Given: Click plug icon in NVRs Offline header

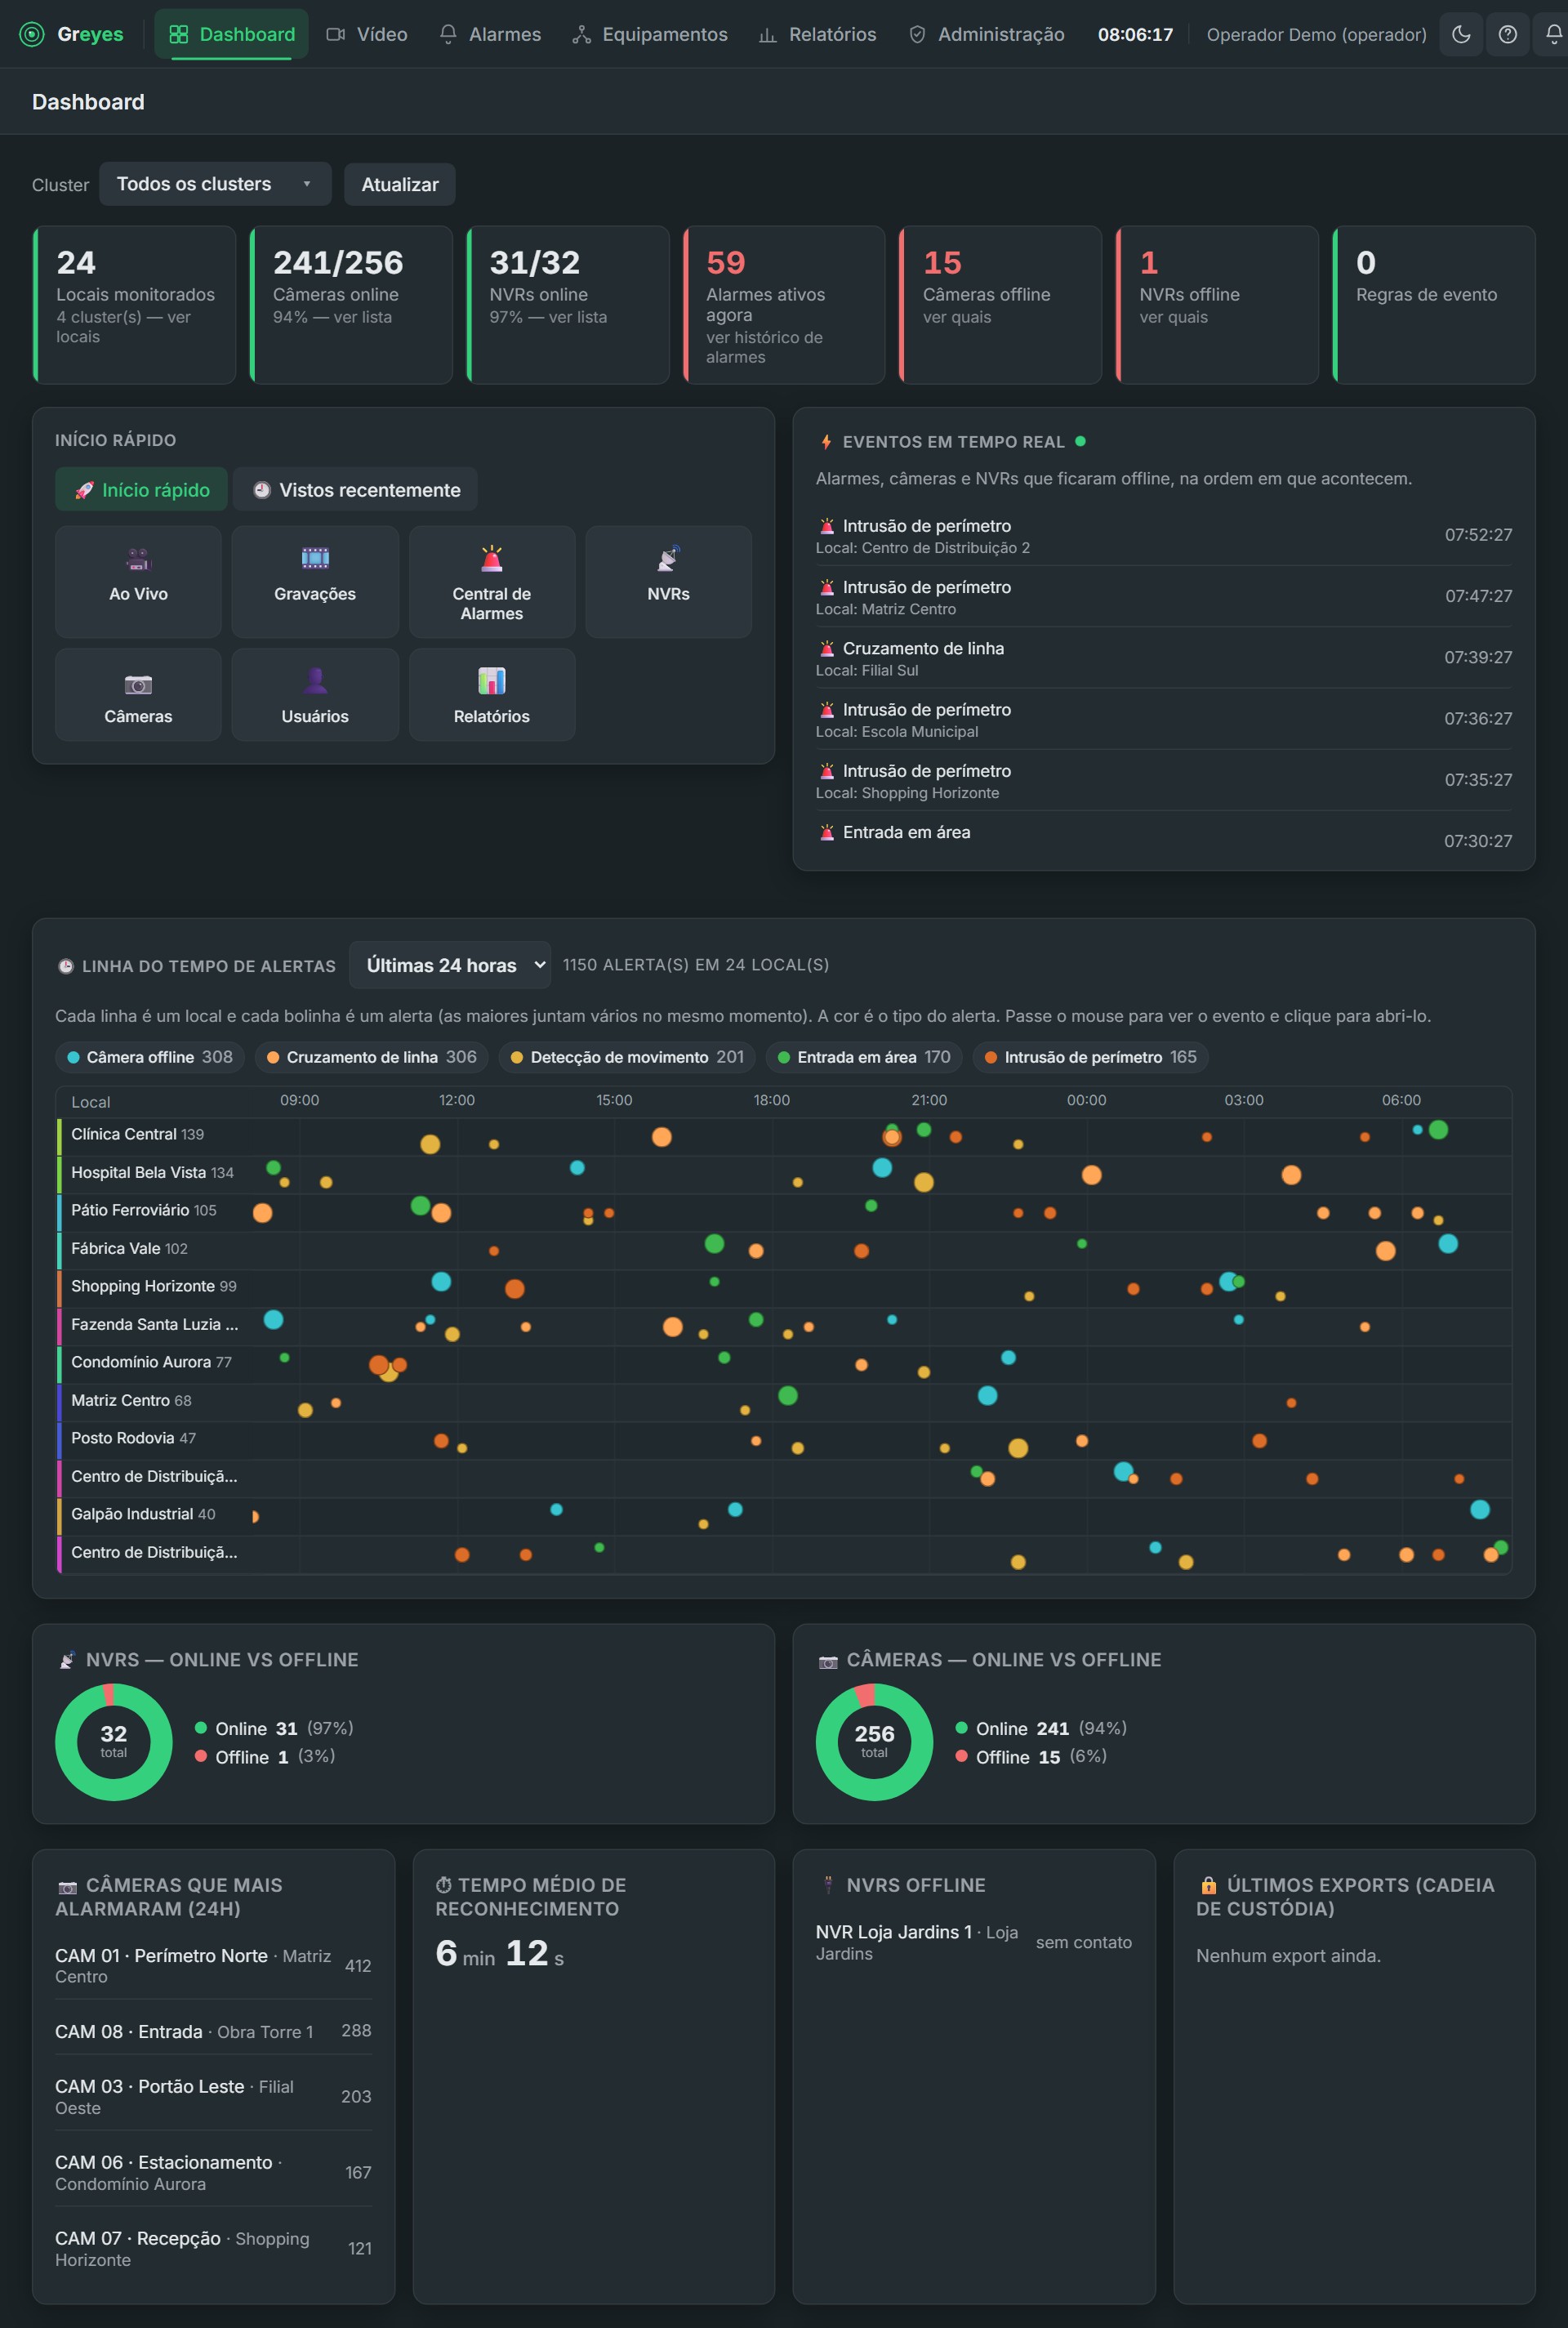Looking at the screenshot, I should [828, 1885].
